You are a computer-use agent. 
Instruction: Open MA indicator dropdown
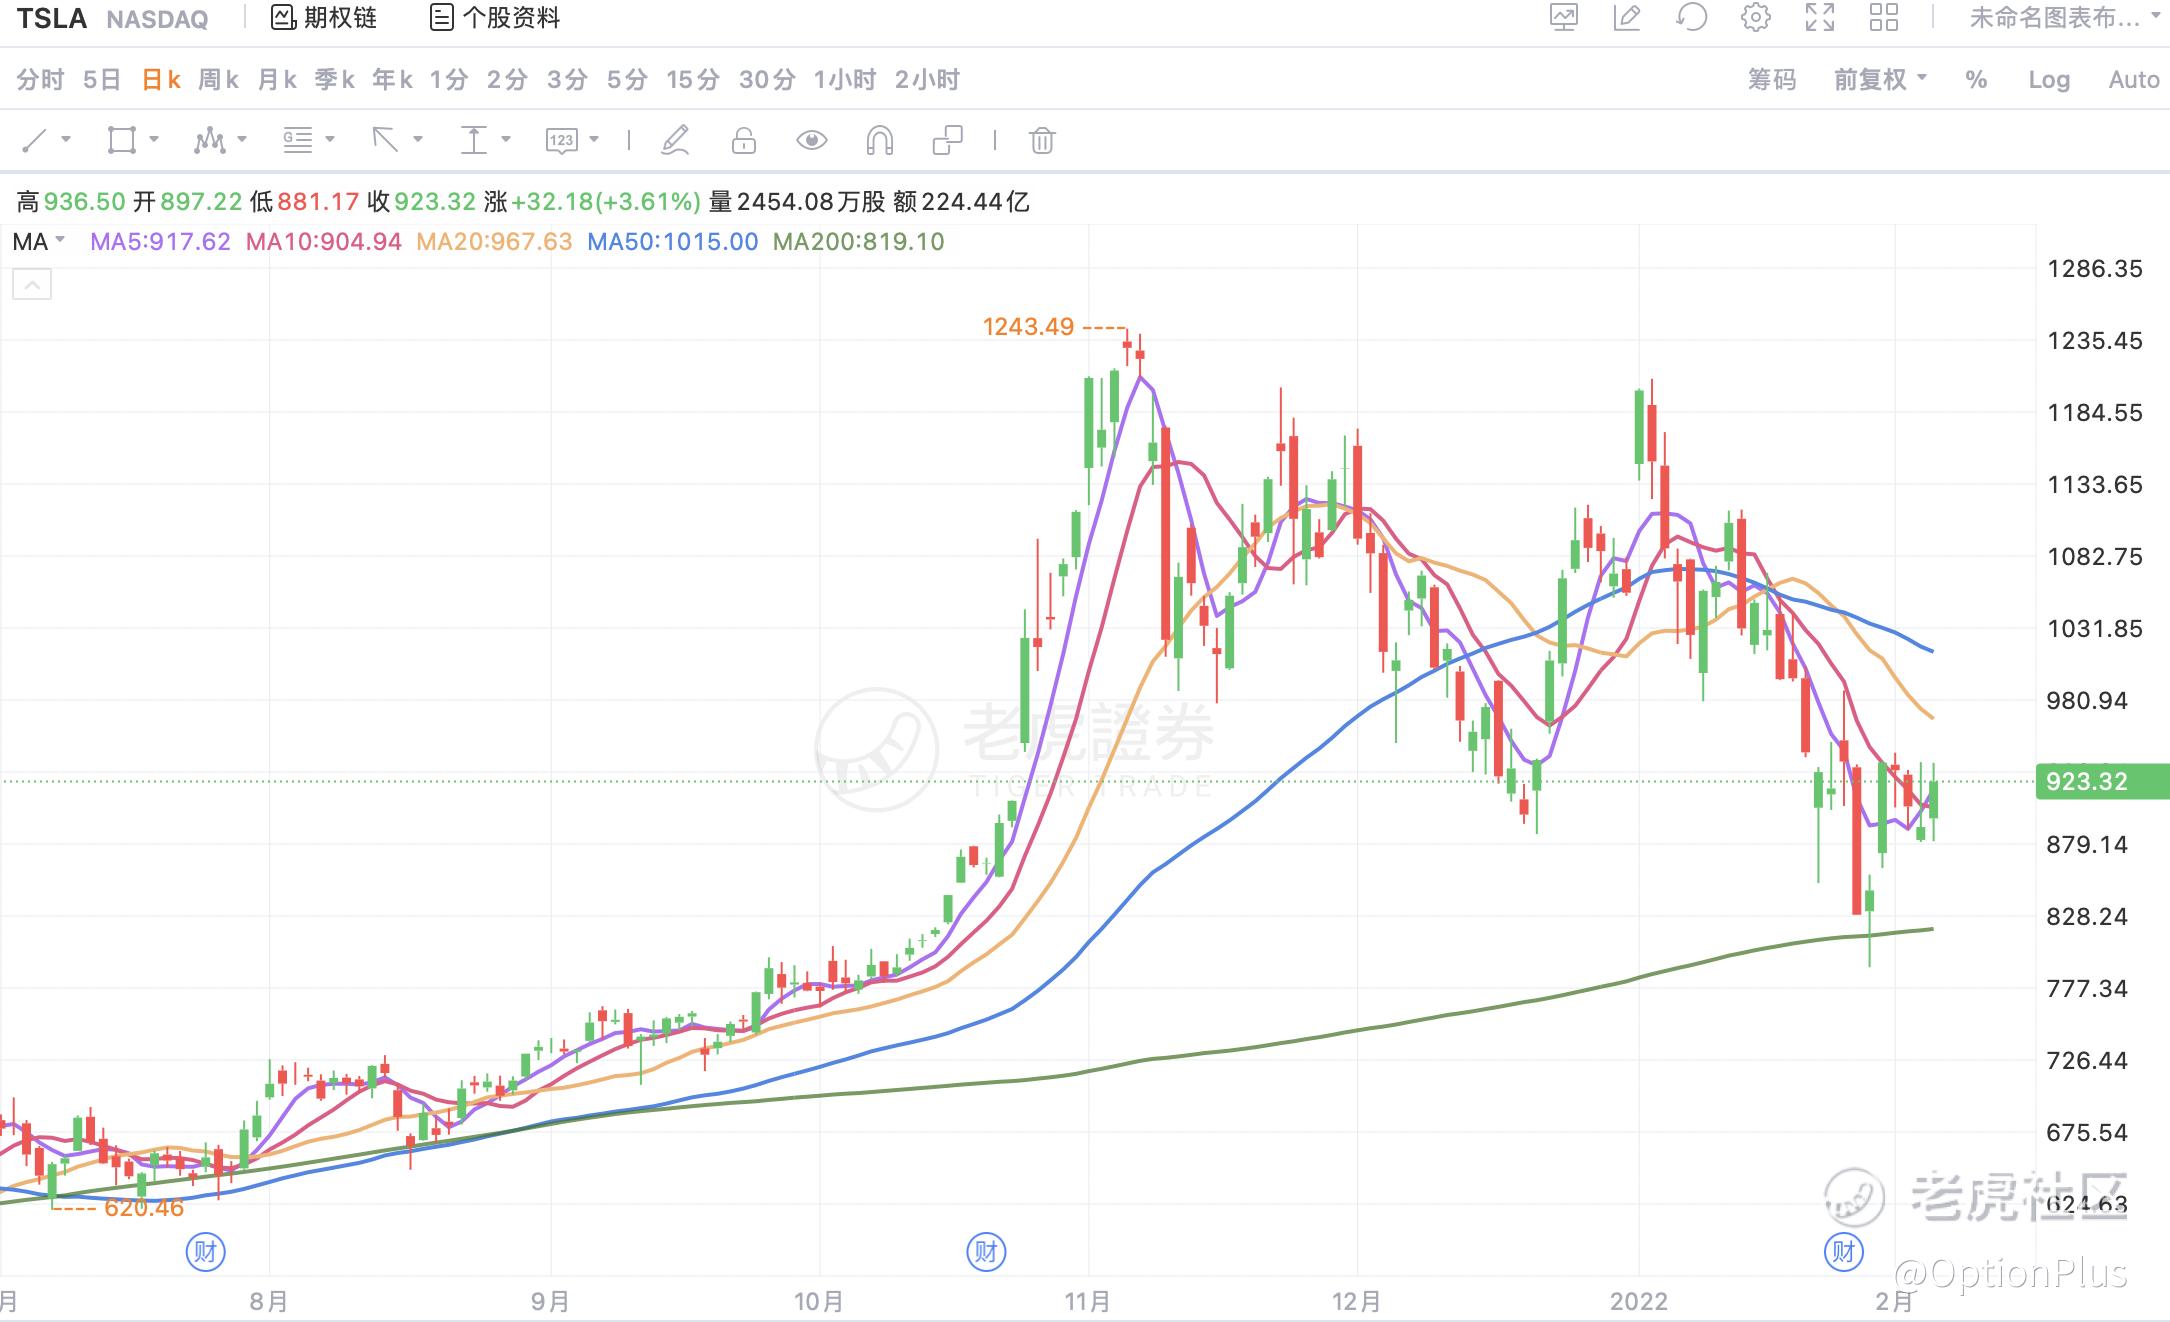39,242
